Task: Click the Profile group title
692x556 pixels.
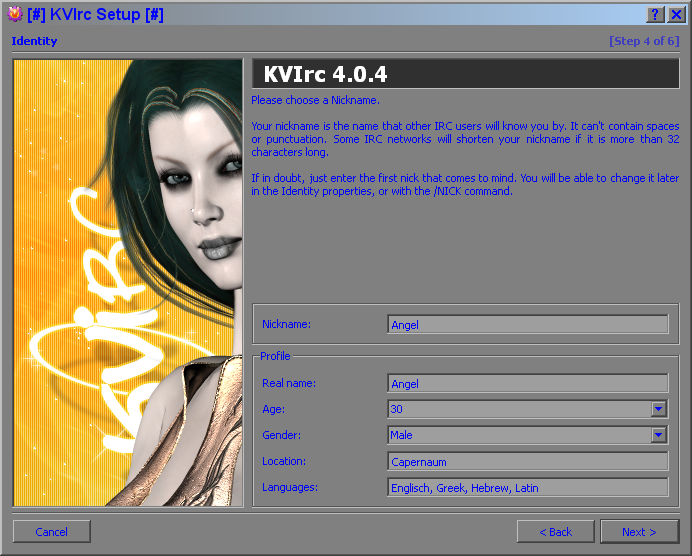Action: pyautogui.click(x=275, y=356)
